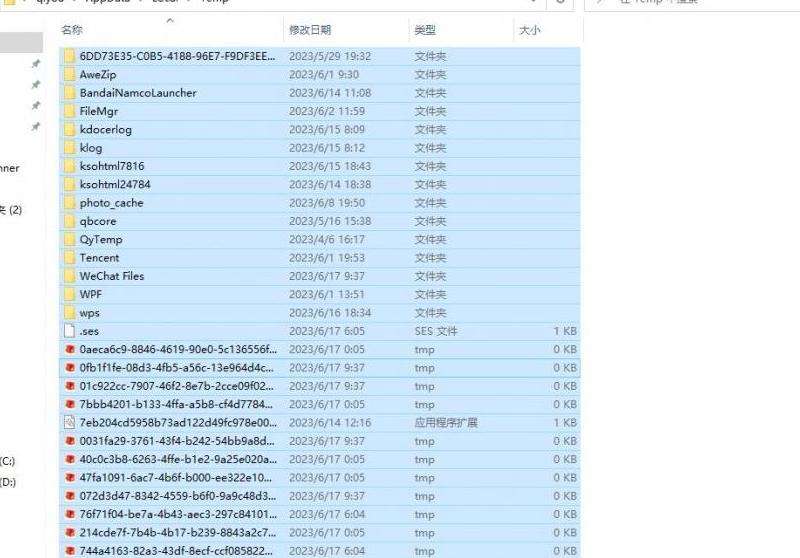Sort files by 名称 column header
The width and height of the screenshot is (800, 558).
[x=72, y=31]
